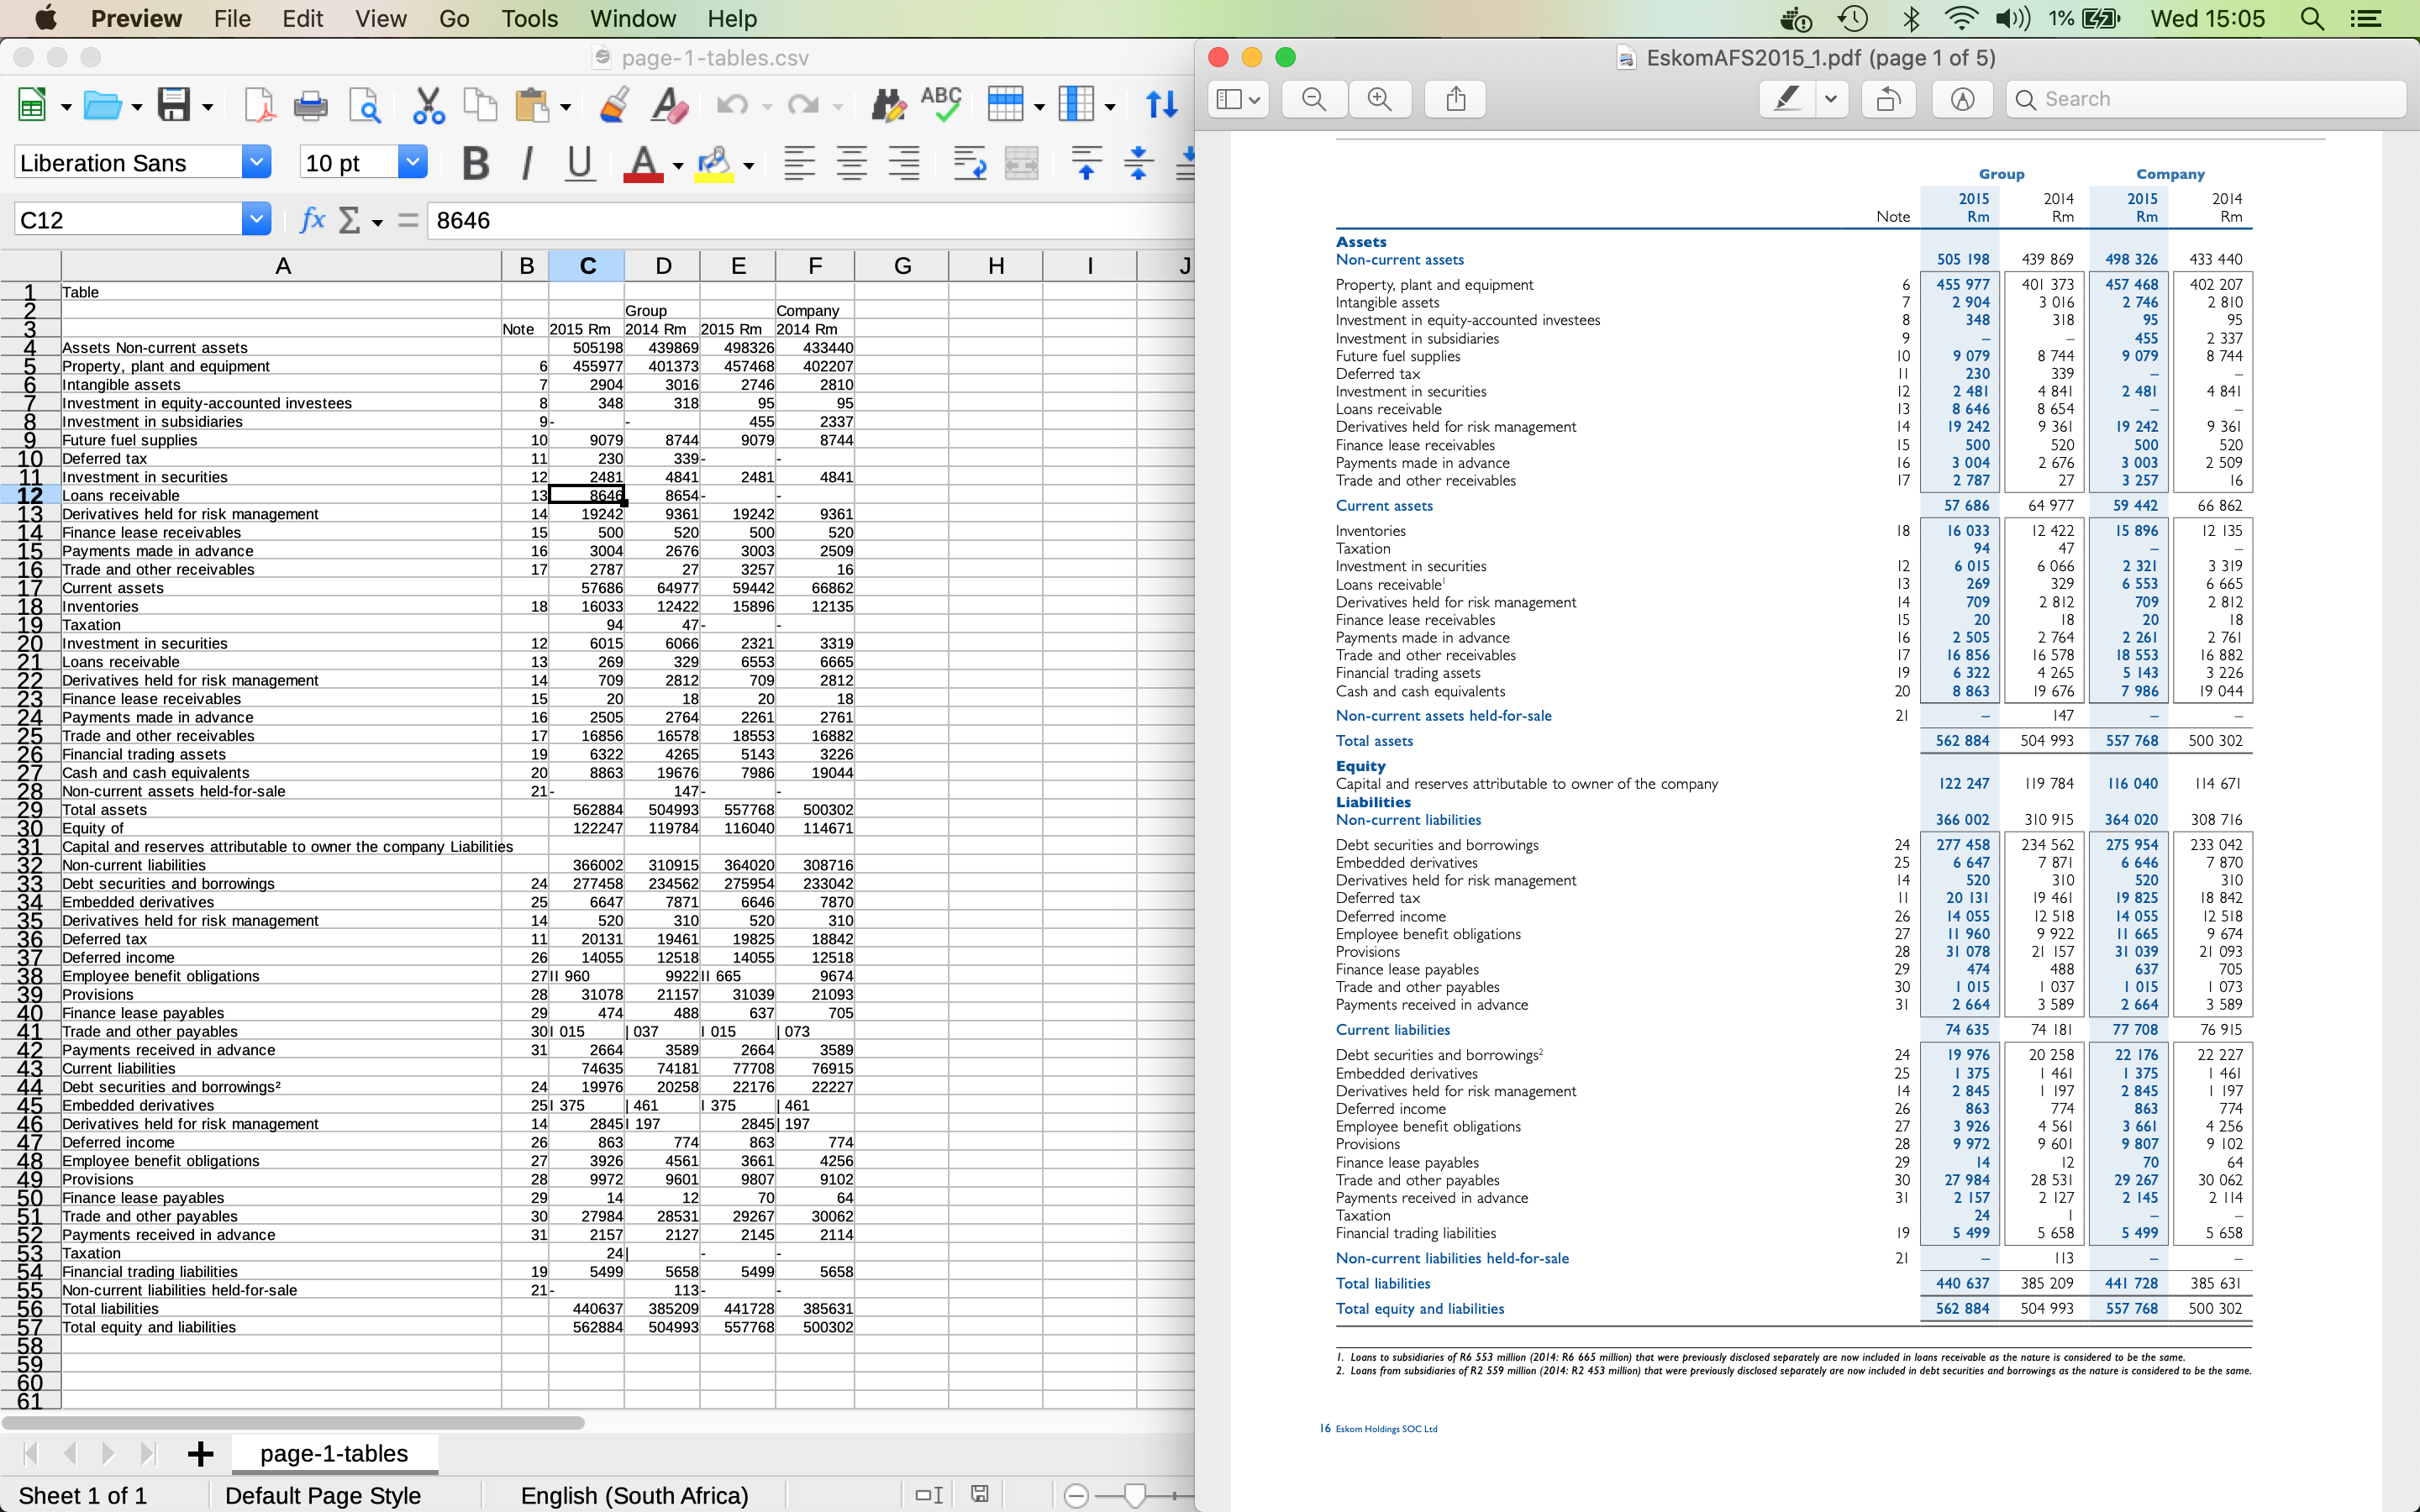Open the Edit menu
This screenshot has height=1512, width=2420.
[x=302, y=18]
